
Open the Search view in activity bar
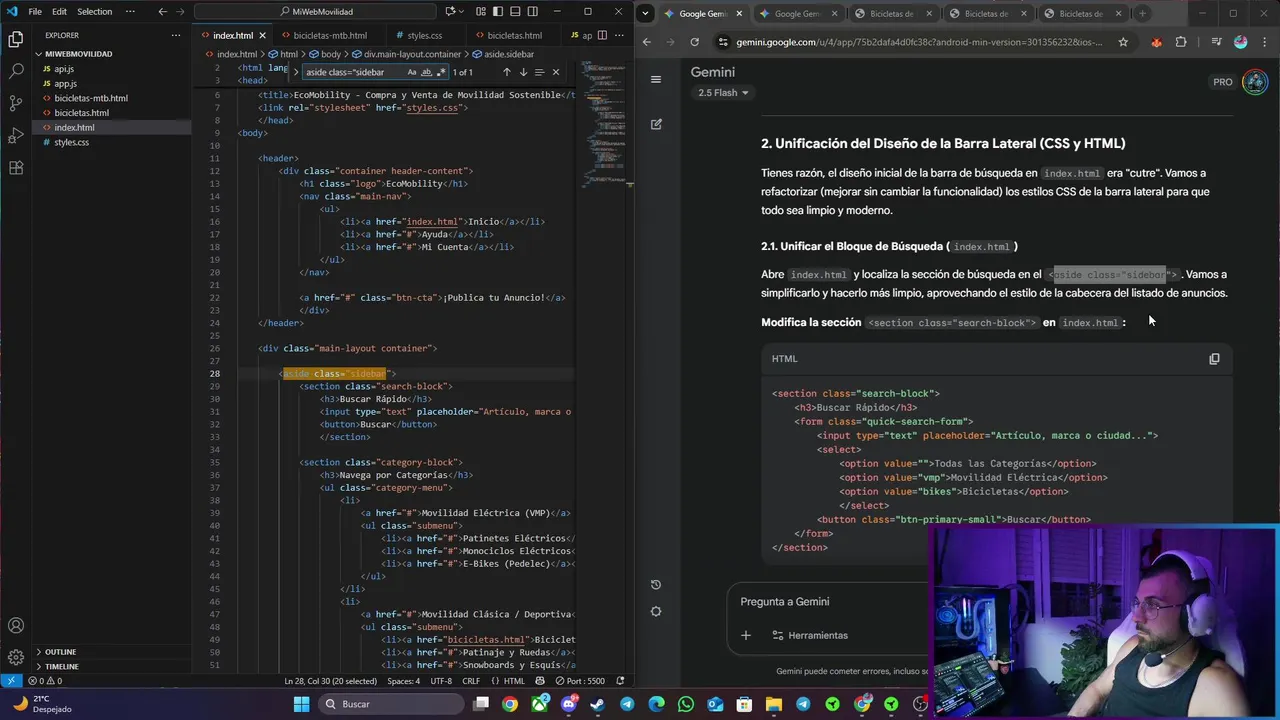click(x=16, y=72)
